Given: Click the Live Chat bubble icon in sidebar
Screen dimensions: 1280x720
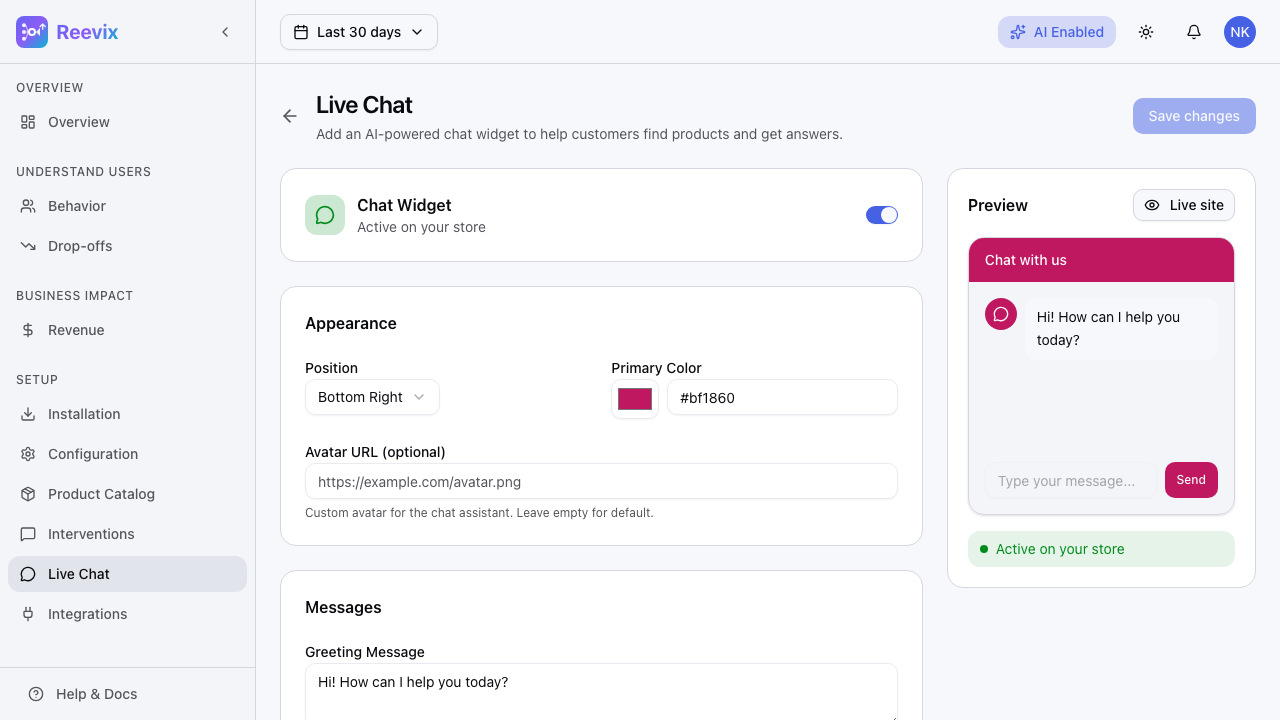Looking at the screenshot, I should coord(28,574).
